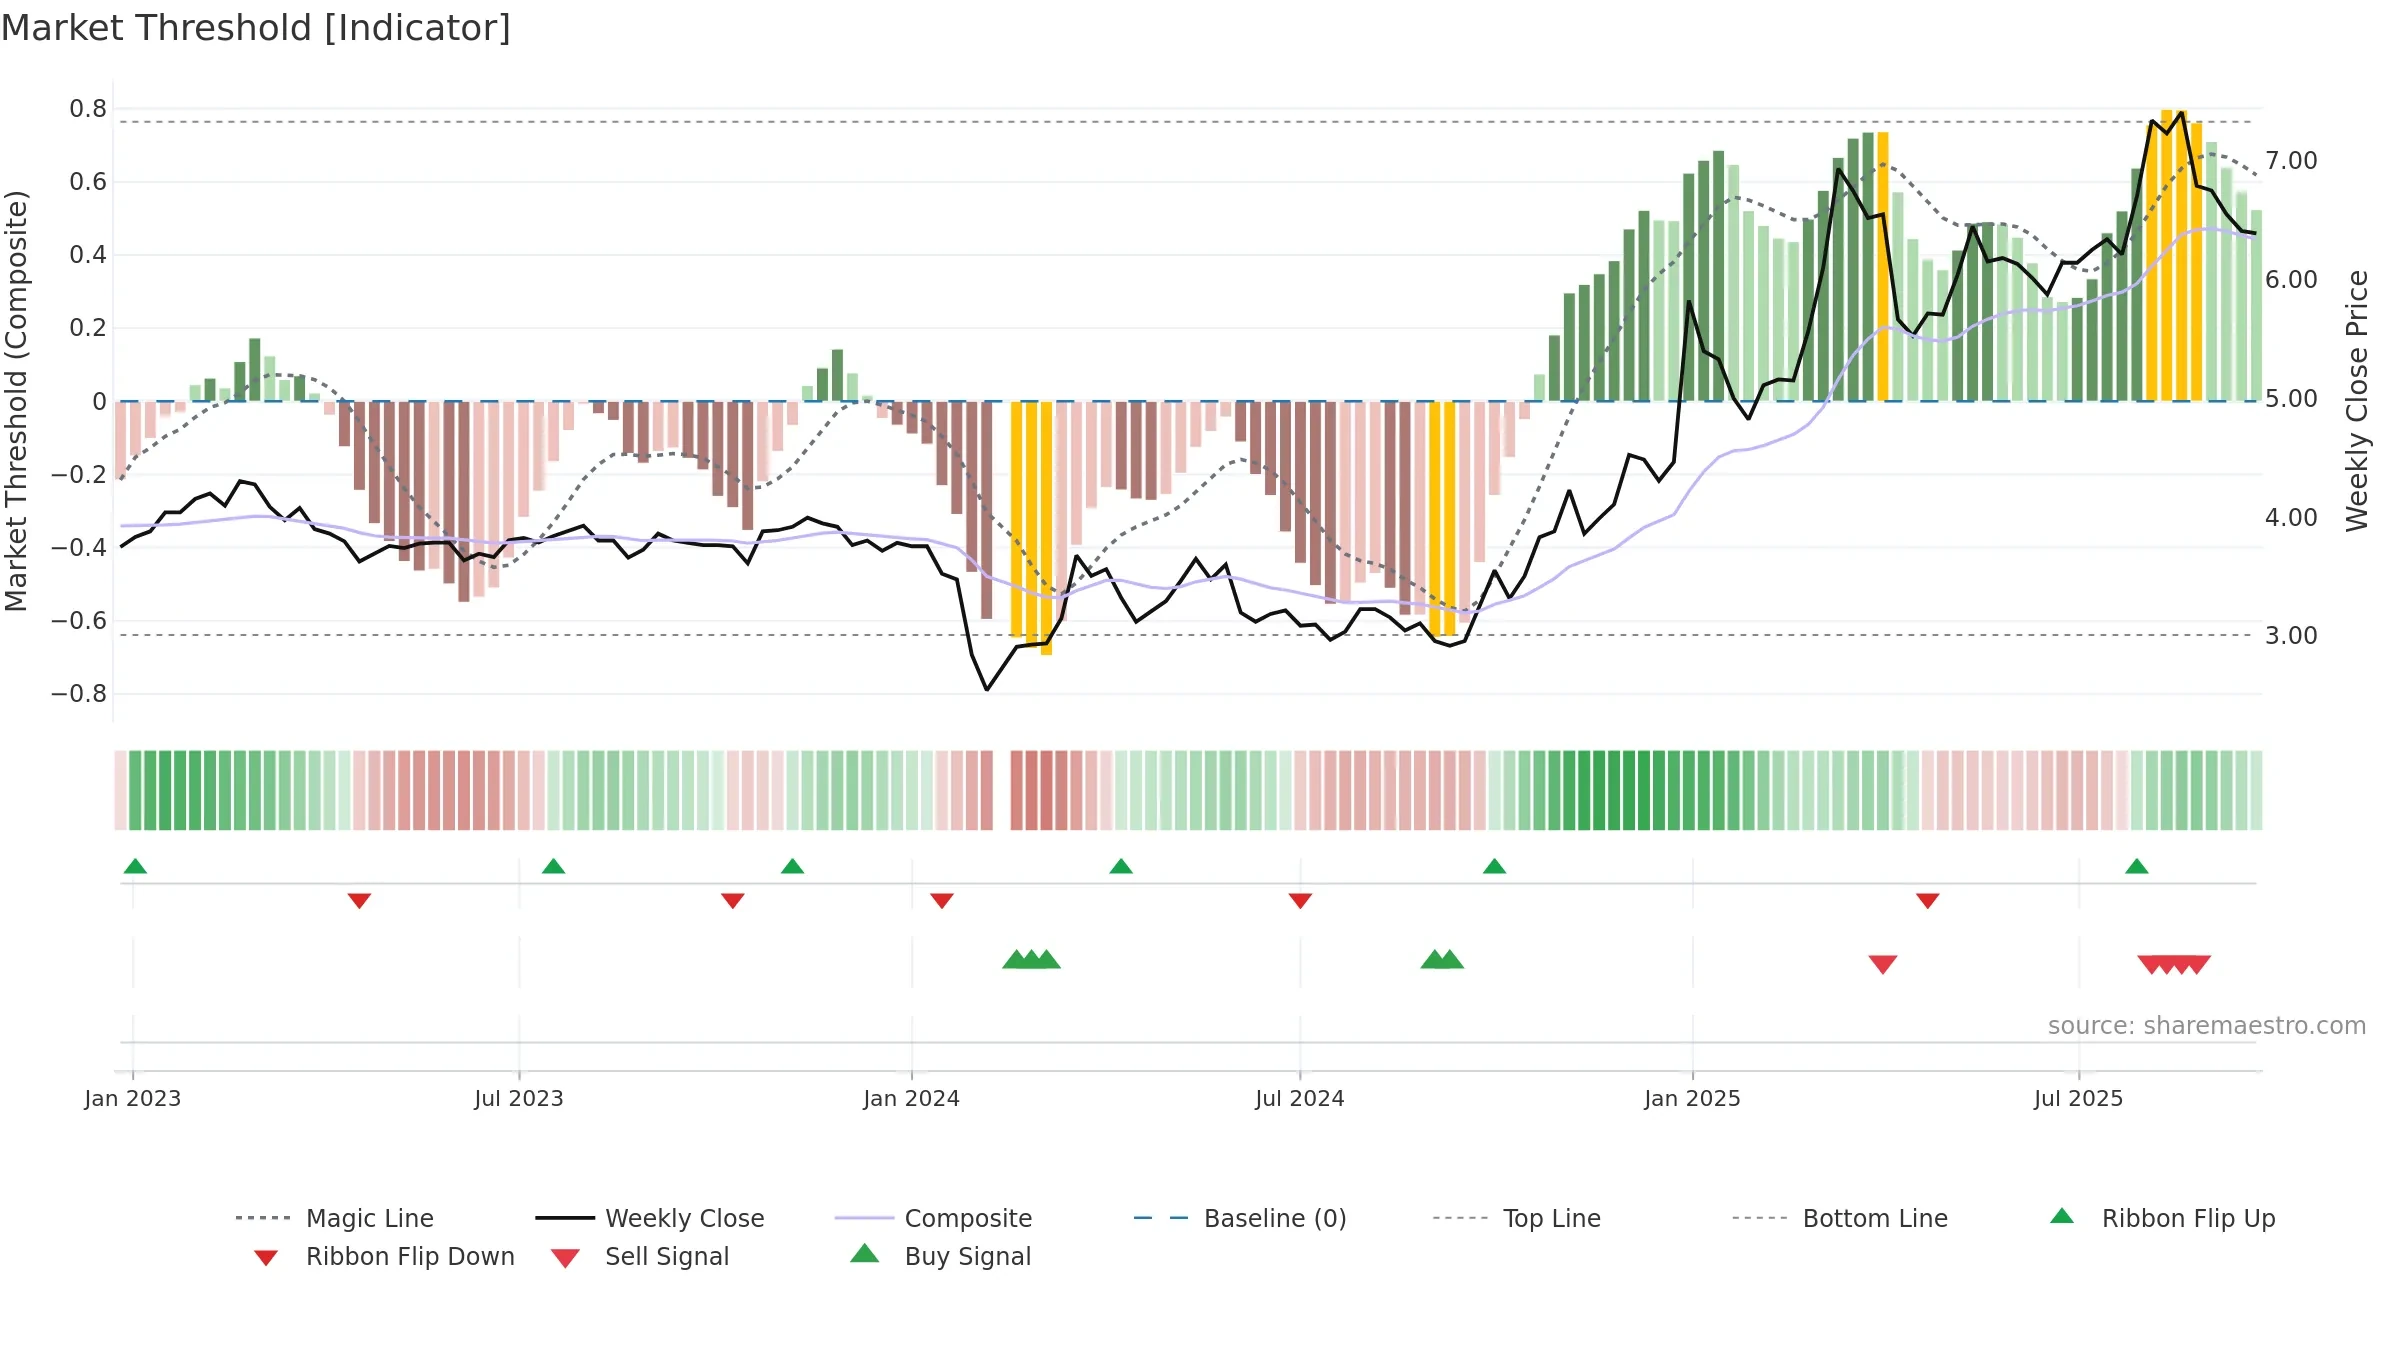This screenshot has height=1350, width=2400.
Task: Click the Market Threshold [Indicator] chart title
Action: 256,28
